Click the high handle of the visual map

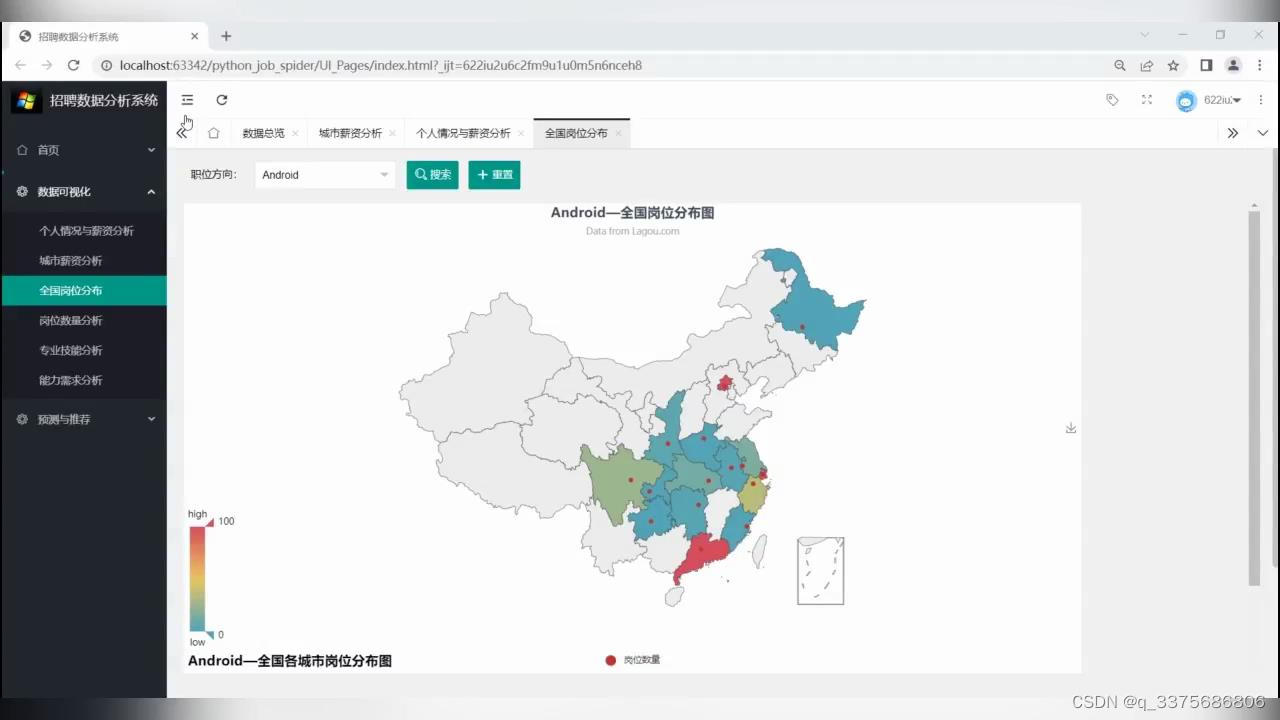(209, 521)
